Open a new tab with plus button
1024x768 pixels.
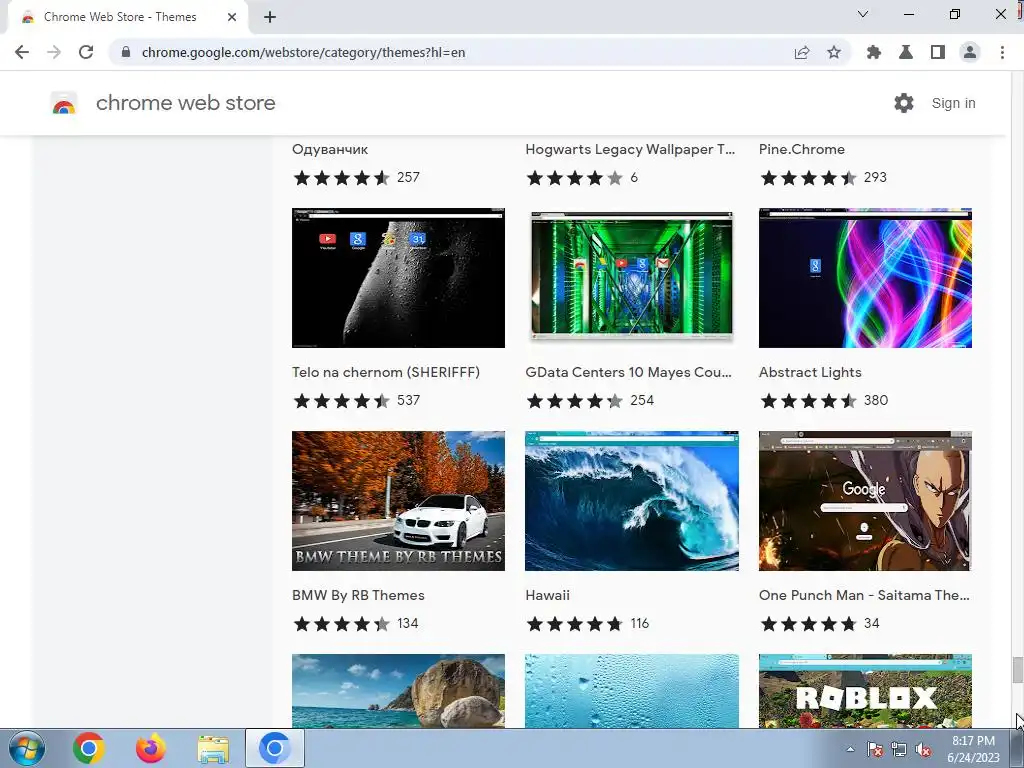coord(270,17)
